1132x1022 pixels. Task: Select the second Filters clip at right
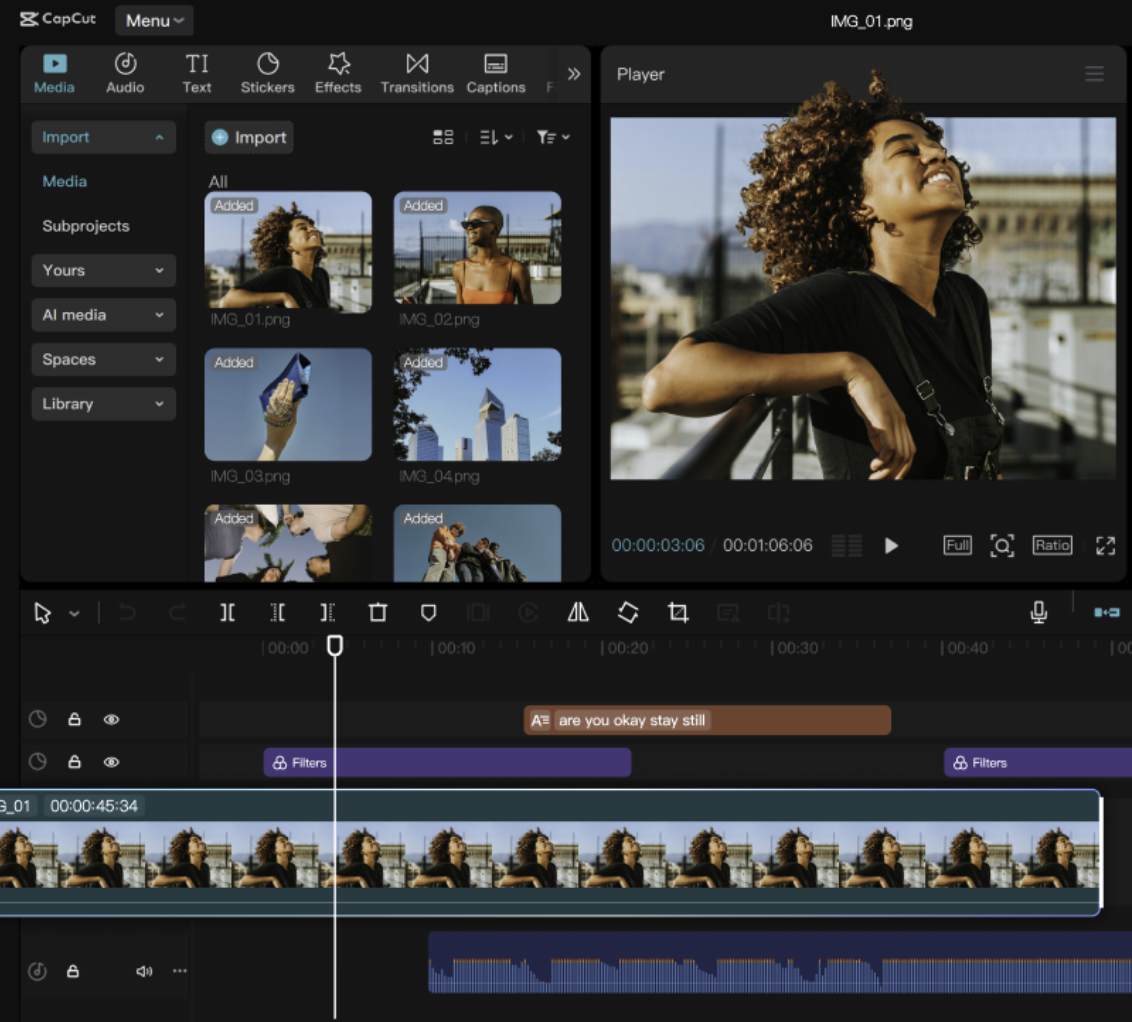tap(1037, 763)
